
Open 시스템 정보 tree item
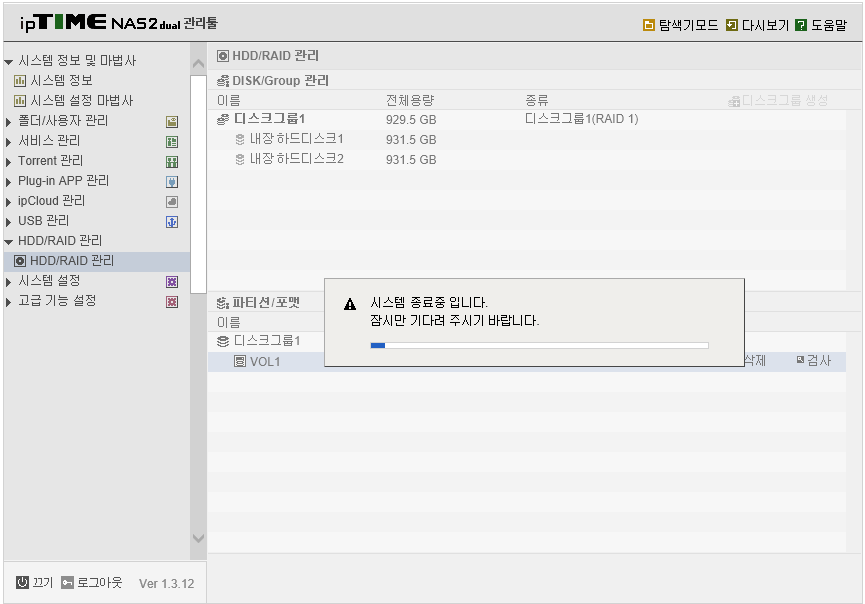click(x=61, y=81)
